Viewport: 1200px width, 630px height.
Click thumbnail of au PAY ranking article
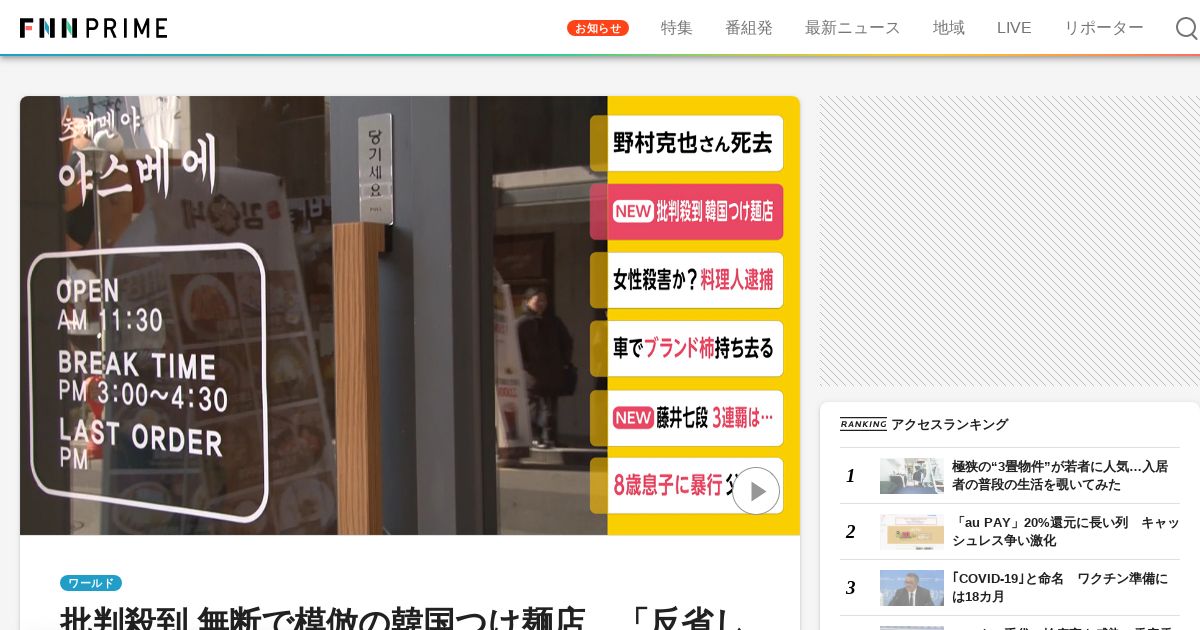pos(912,532)
